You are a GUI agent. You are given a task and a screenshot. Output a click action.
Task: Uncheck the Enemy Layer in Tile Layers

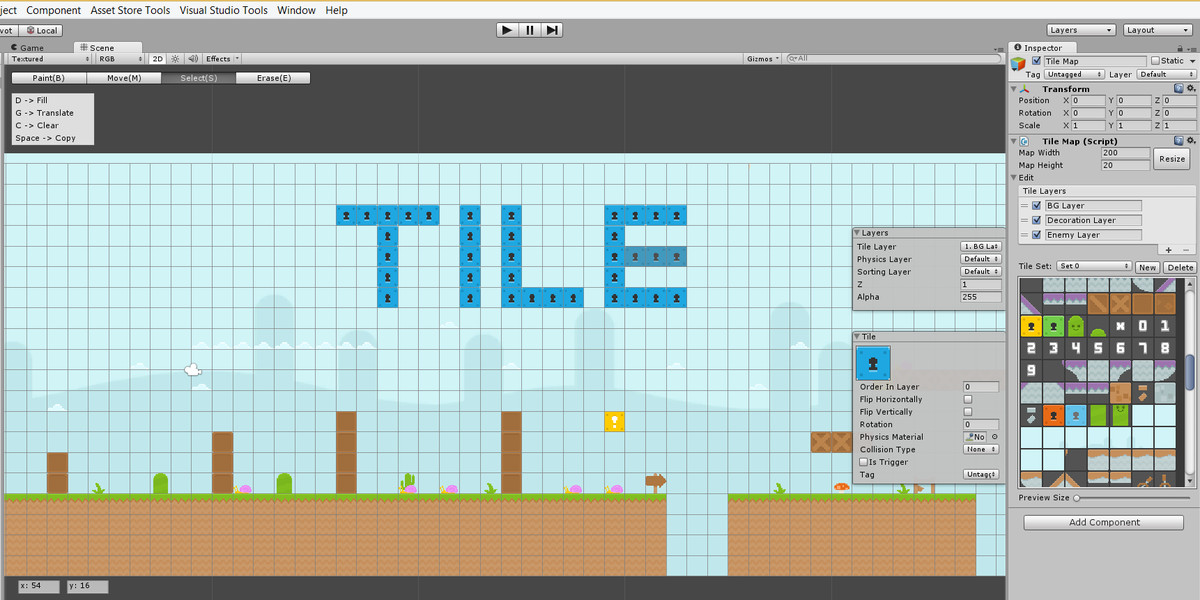coord(1036,236)
